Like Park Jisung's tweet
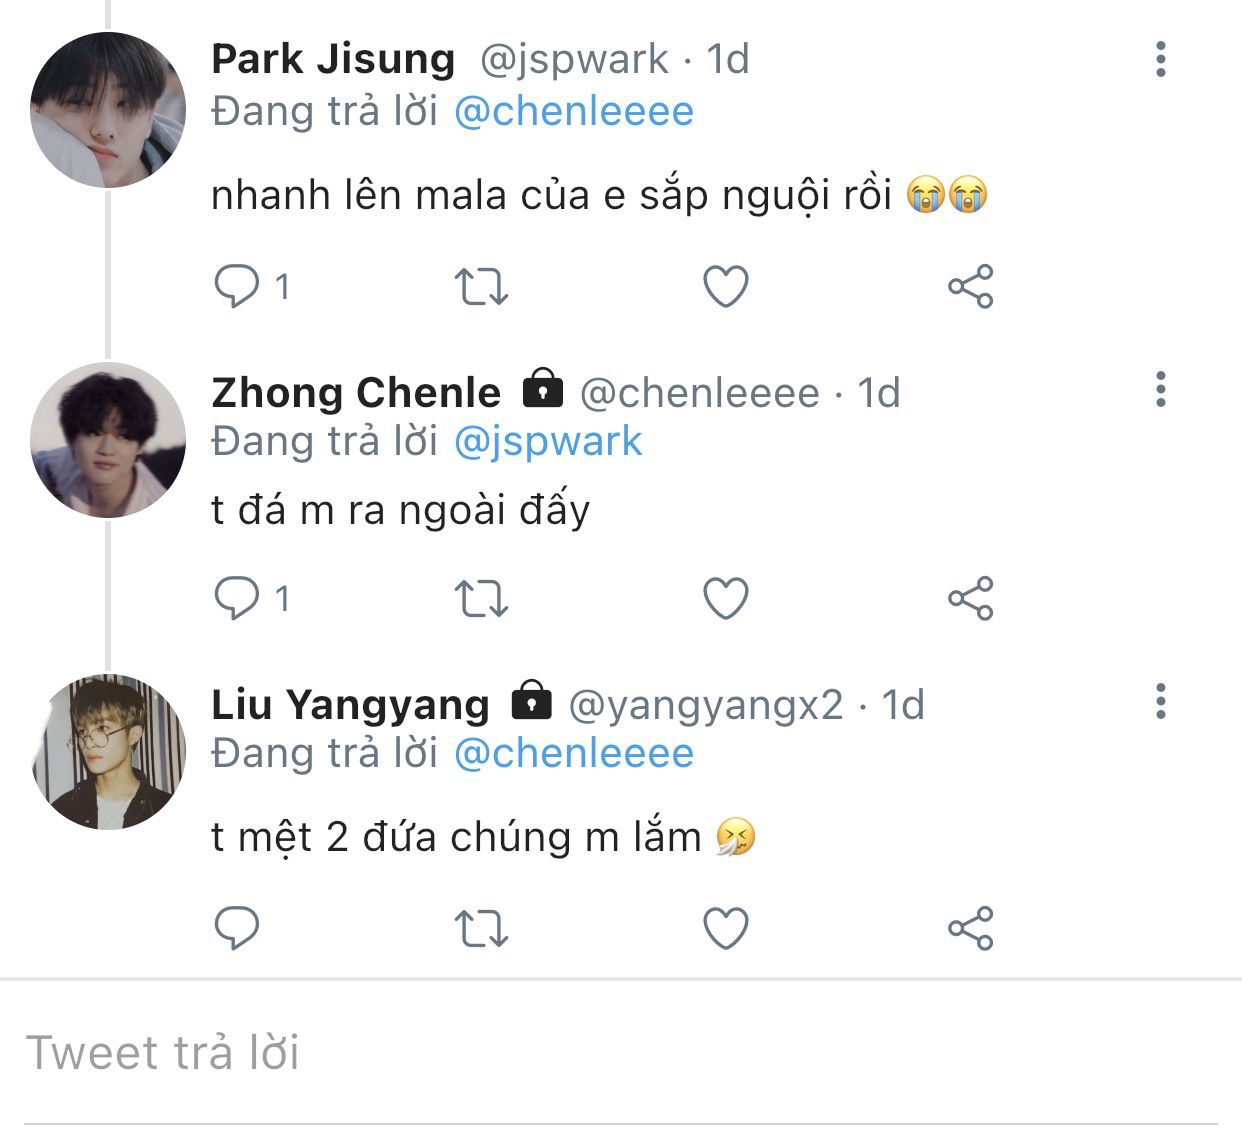Image resolution: width=1242 pixels, height=1136 pixels. pyautogui.click(x=726, y=287)
